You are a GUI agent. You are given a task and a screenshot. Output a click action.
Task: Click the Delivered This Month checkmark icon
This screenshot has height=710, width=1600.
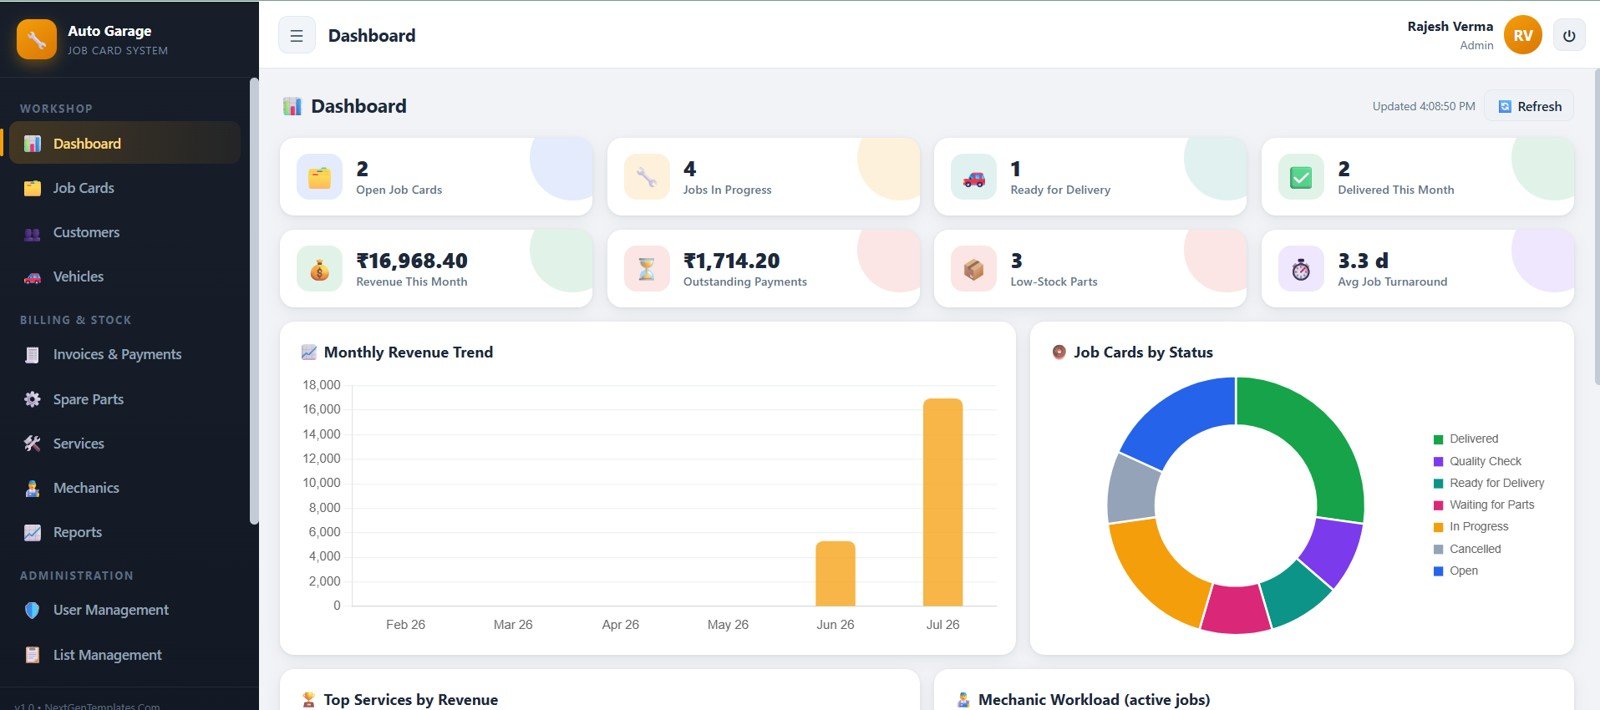(1301, 177)
